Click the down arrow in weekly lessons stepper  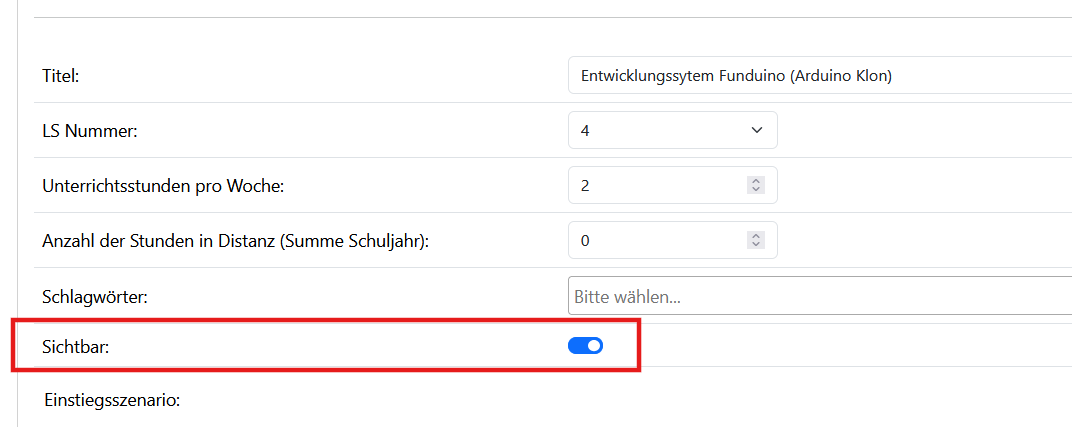click(x=756, y=189)
